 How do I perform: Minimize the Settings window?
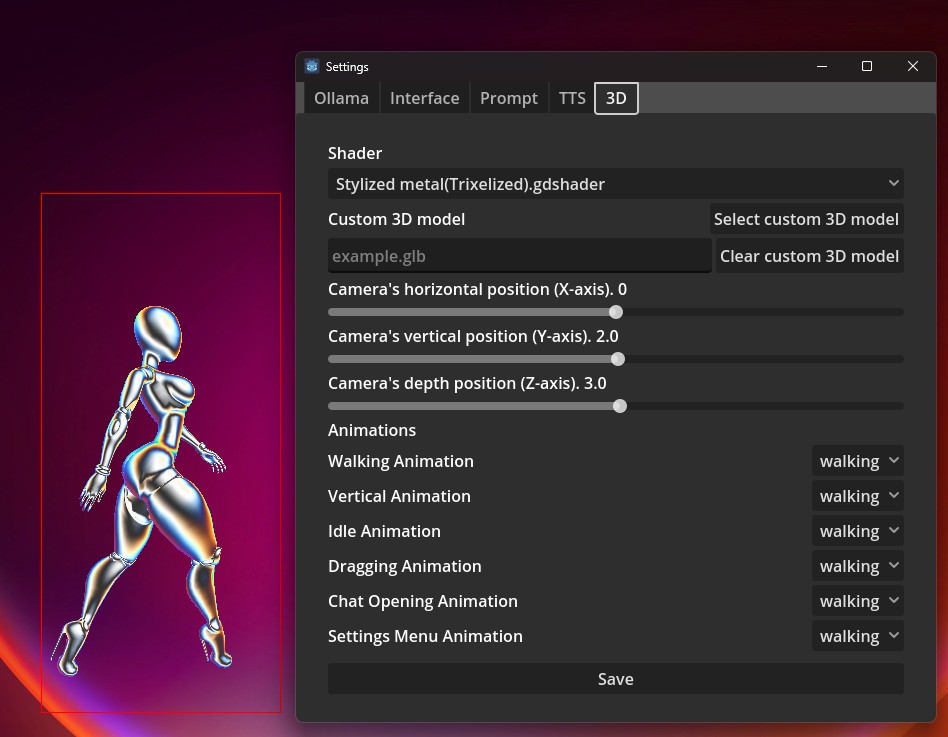822,67
